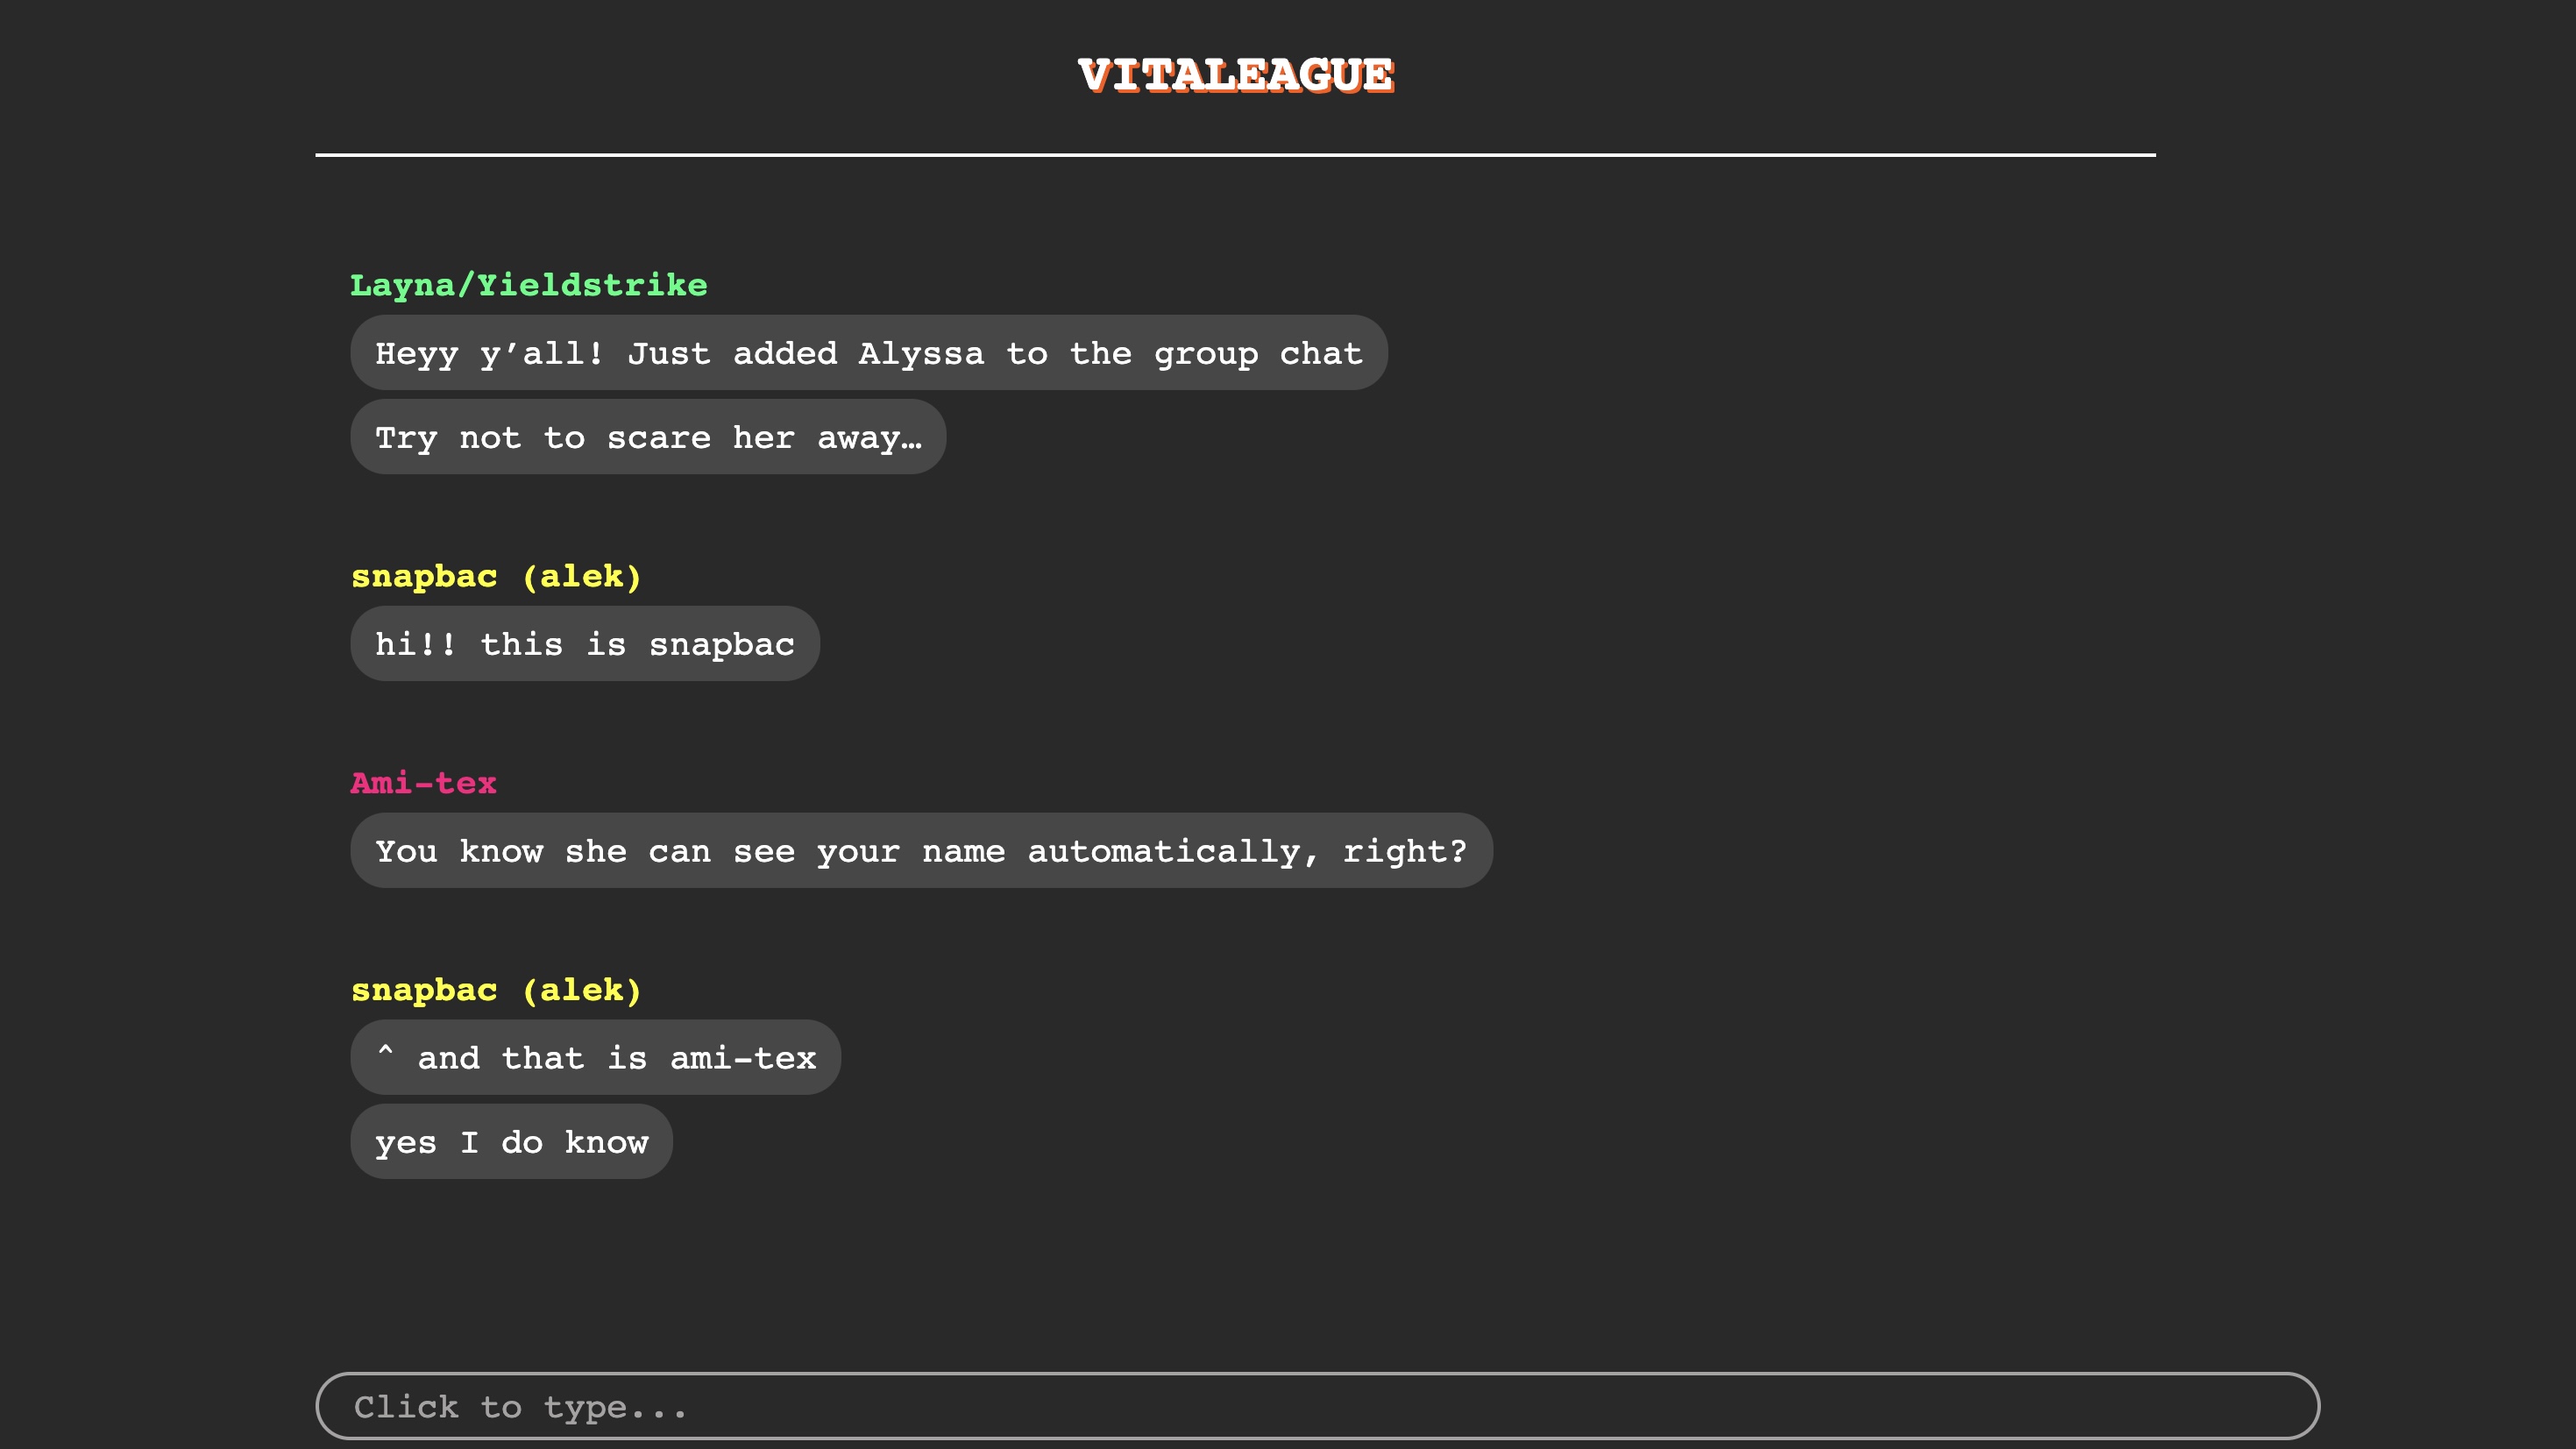Select the "Try not to scare her away" message

(x=647, y=437)
